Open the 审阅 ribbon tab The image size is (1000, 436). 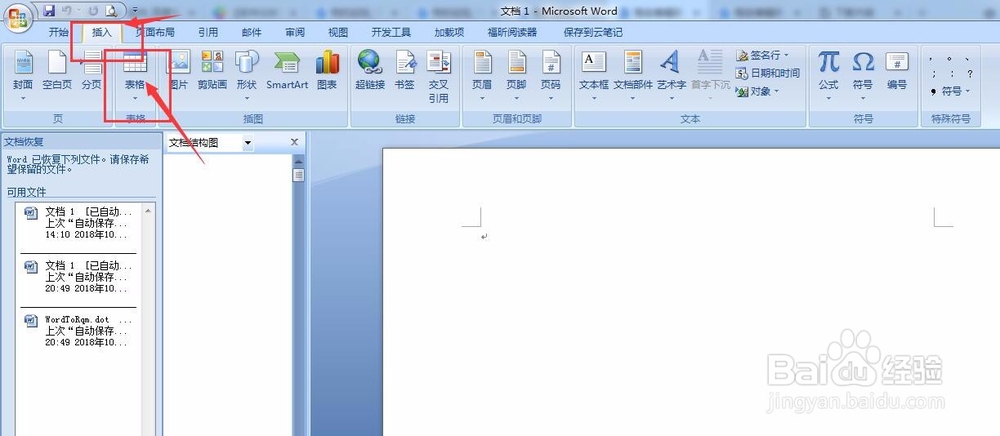[x=295, y=33]
